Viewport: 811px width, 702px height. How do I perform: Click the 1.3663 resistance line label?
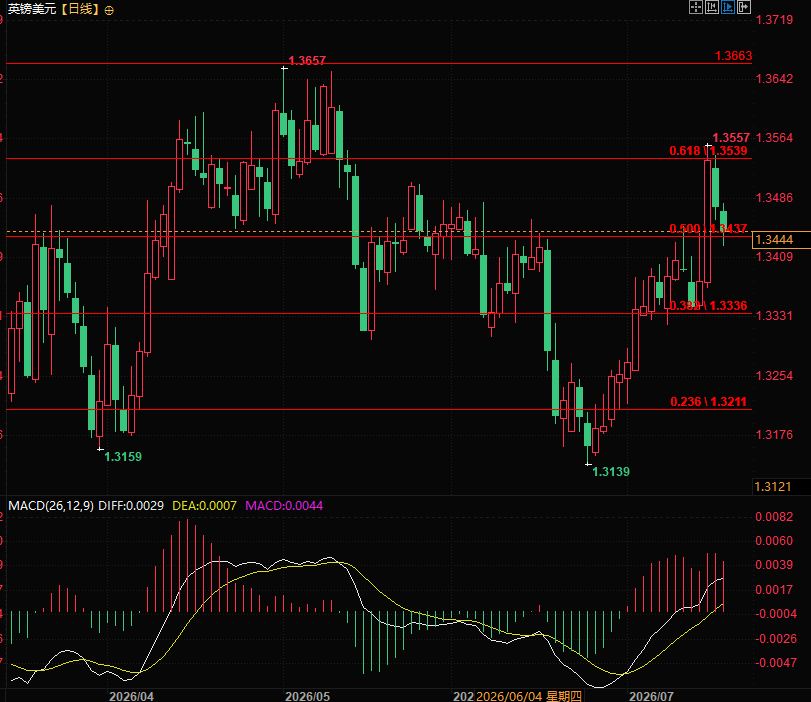pyautogui.click(x=733, y=56)
